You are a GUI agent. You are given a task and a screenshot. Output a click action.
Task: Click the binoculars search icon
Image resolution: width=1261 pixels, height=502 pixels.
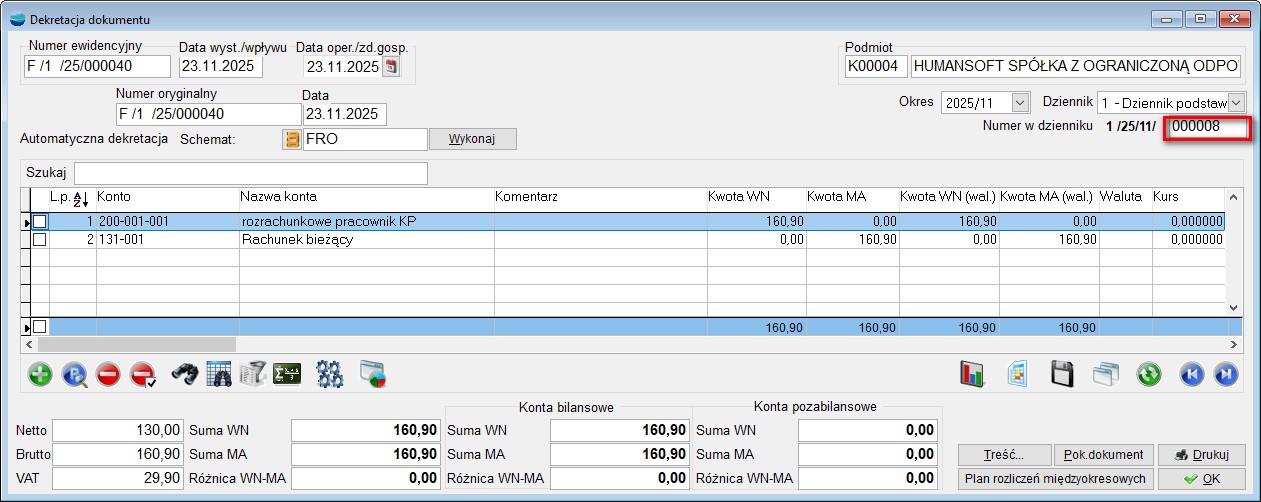click(x=185, y=374)
